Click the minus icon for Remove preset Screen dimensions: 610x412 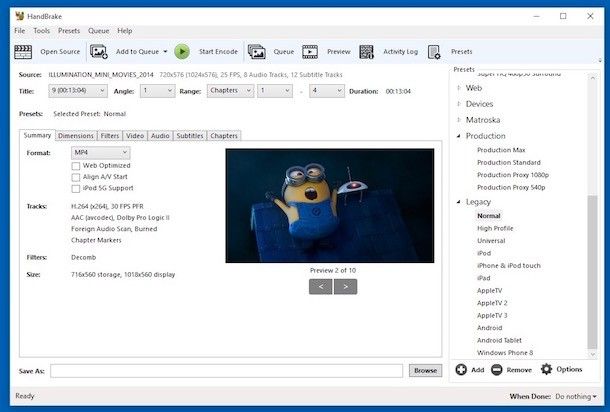pos(496,369)
